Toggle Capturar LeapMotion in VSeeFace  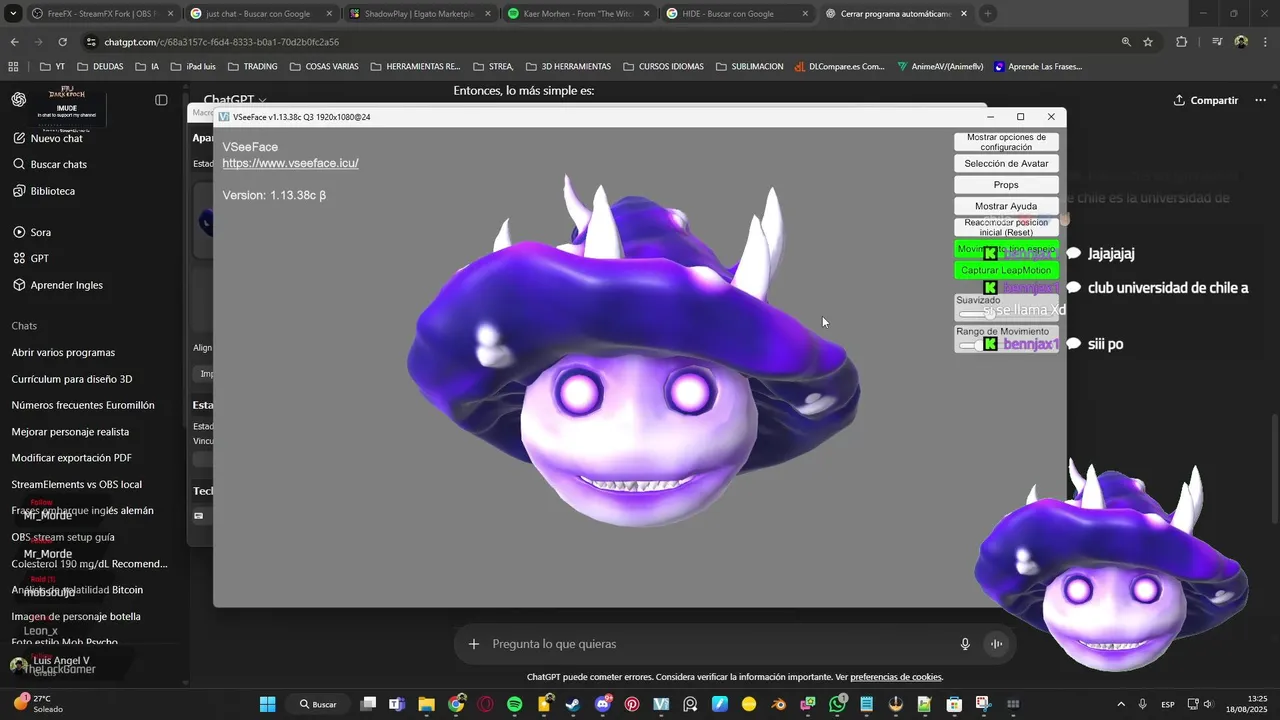coord(1006,270)
